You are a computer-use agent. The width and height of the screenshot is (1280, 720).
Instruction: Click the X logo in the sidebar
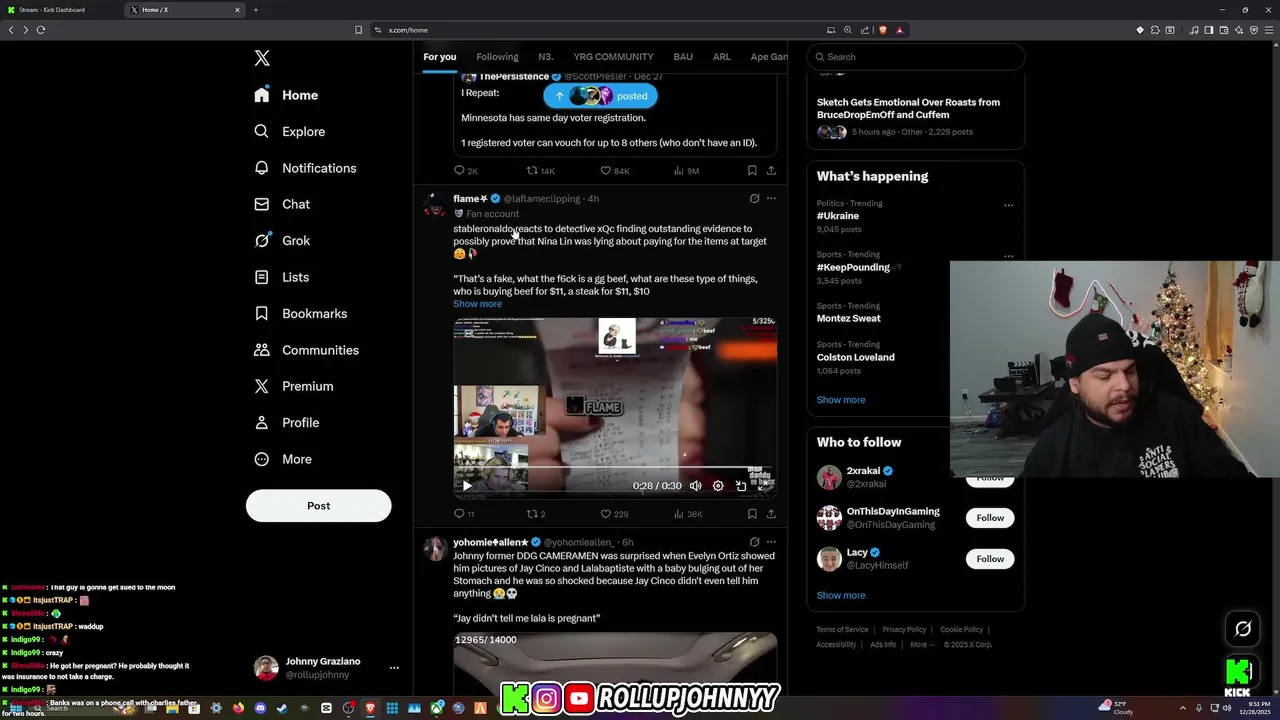262,58
